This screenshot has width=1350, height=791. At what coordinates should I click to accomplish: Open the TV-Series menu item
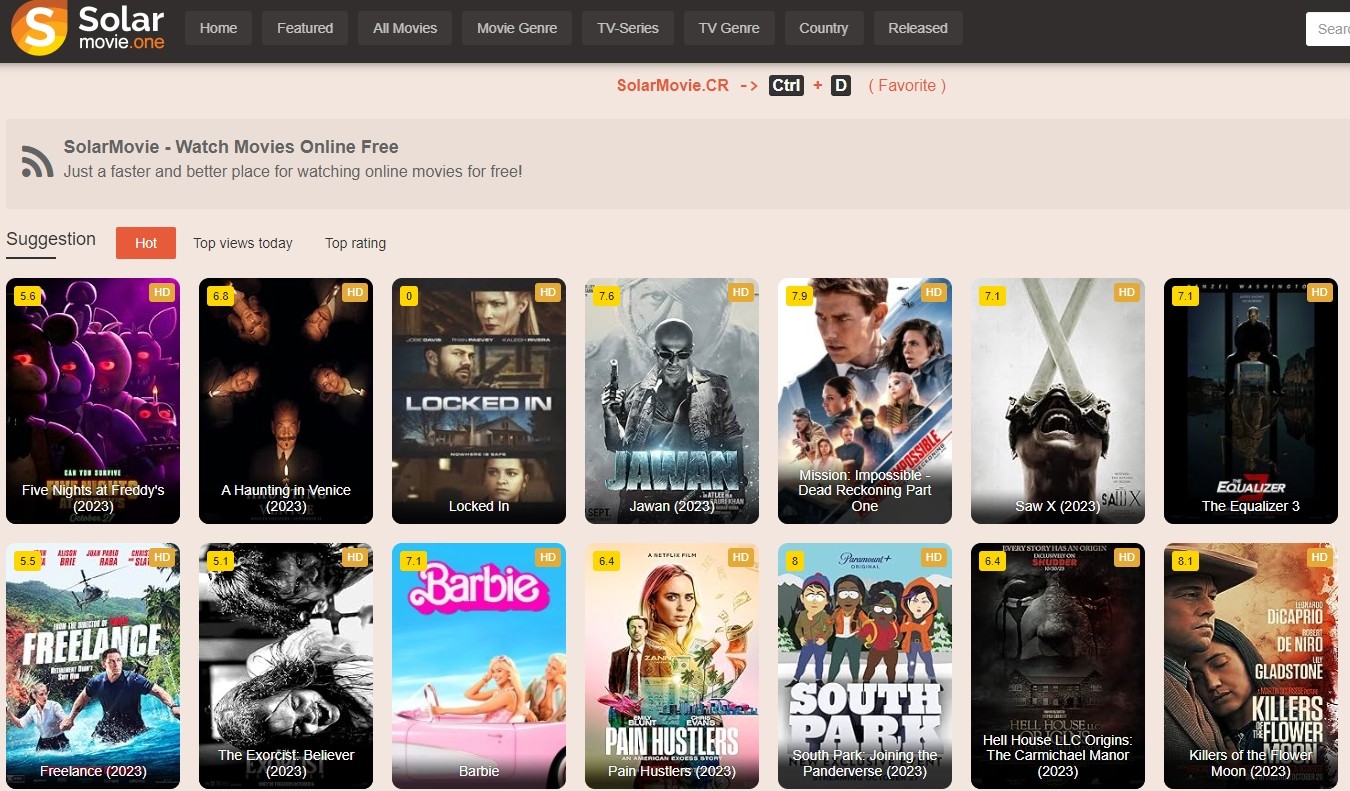(x=628, y=28)
